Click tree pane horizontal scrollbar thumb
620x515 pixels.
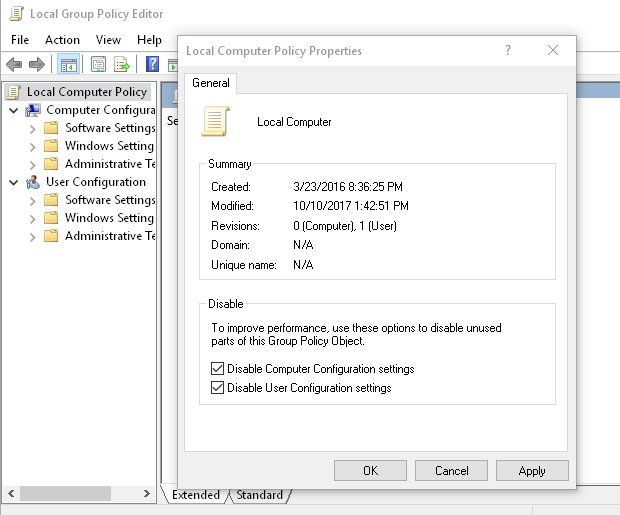tap(65, 493)
